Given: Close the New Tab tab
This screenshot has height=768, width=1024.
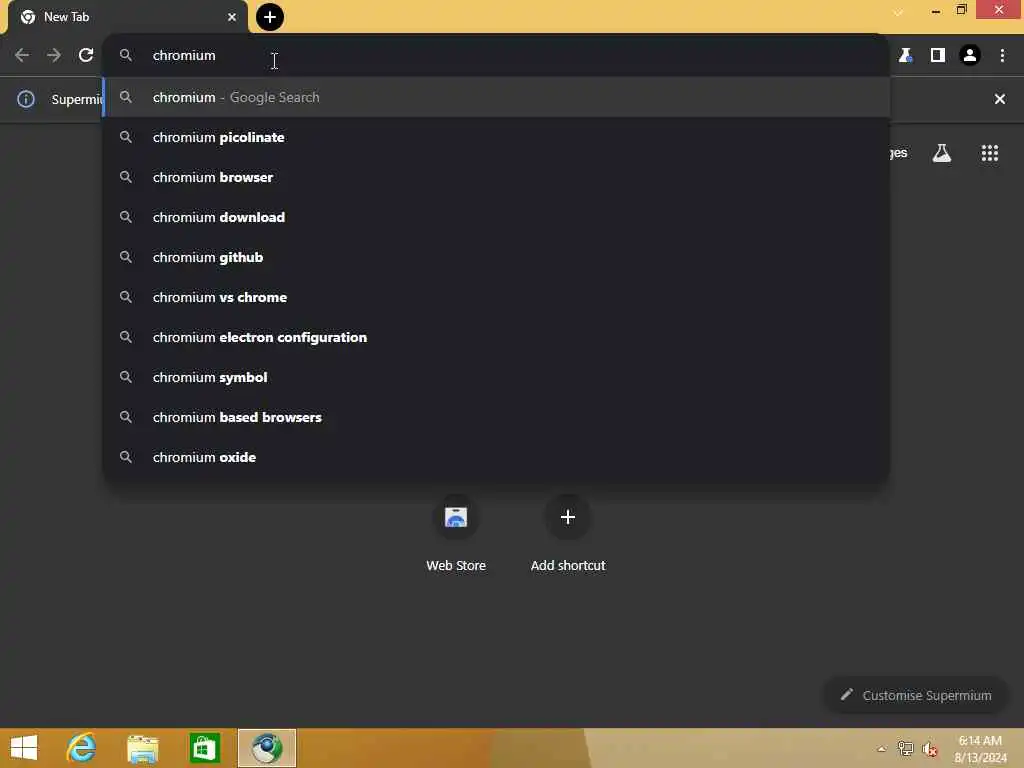Looking at the screenshot, I should coord(232,17).
